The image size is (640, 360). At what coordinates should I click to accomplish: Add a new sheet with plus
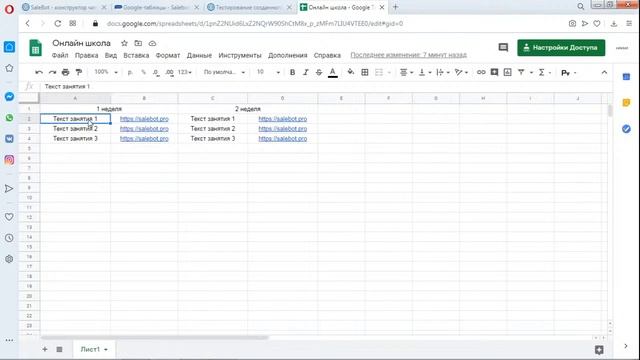point(45,349)
